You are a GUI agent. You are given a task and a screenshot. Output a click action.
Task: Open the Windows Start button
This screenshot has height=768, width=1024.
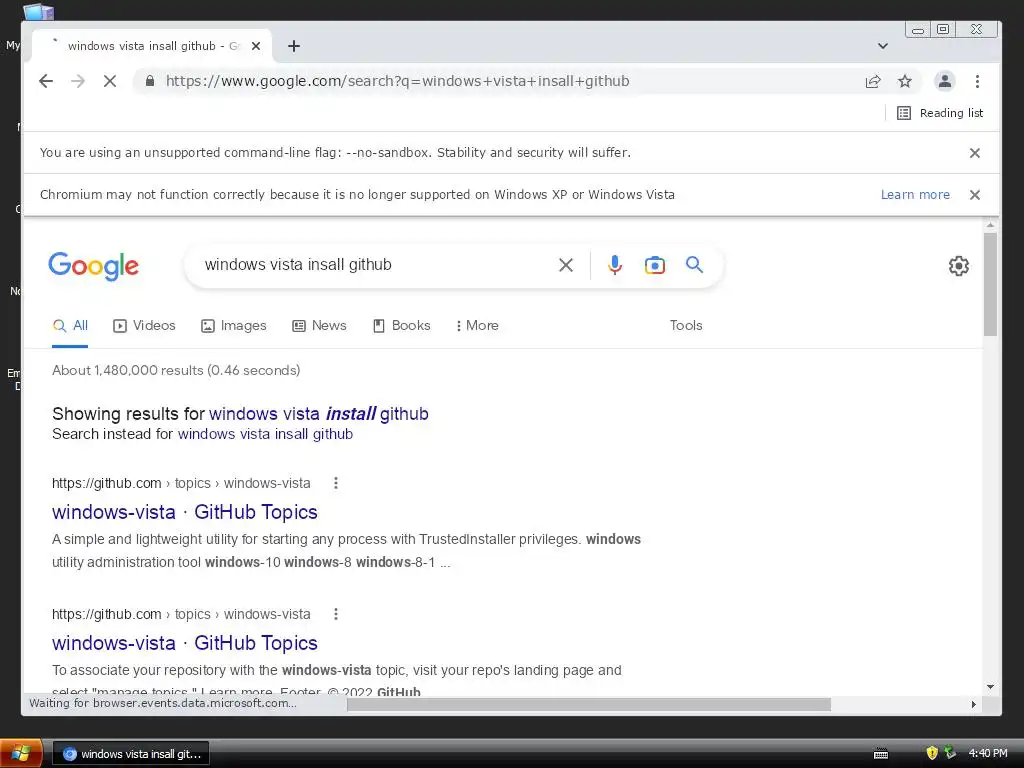click(21, 754)
